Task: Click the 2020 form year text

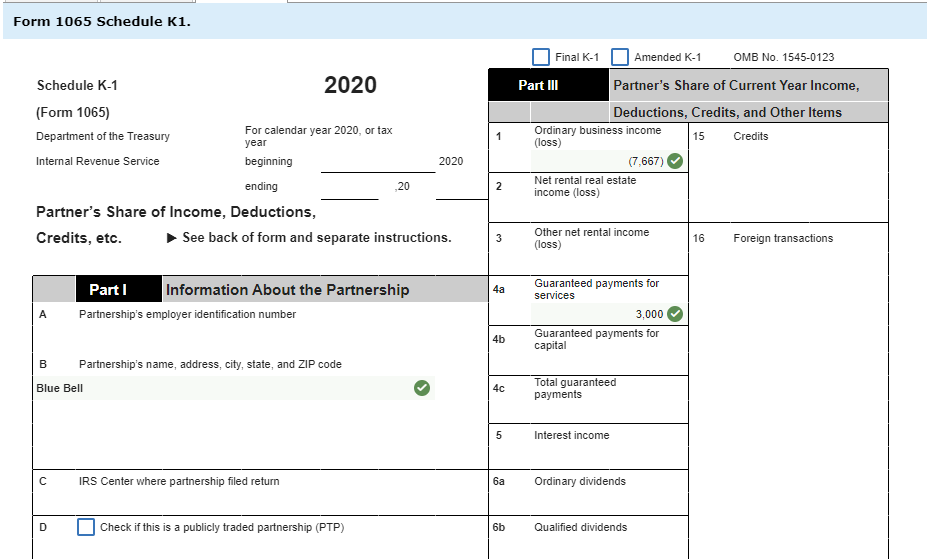Action: coord(350,85)
